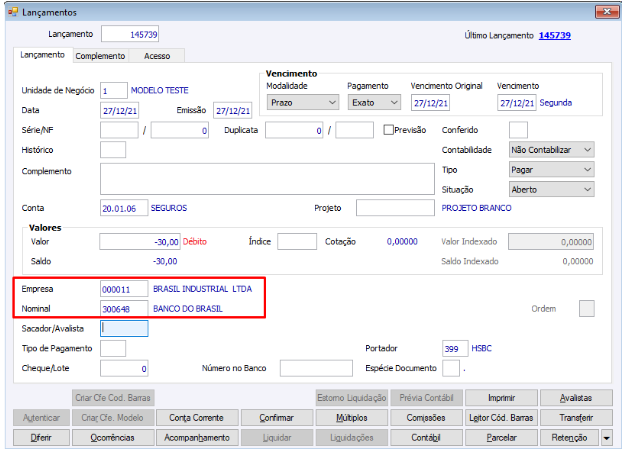
Task: Click the BRASIL INDUSTRIAL LTDA text
Action: [203, 289]
